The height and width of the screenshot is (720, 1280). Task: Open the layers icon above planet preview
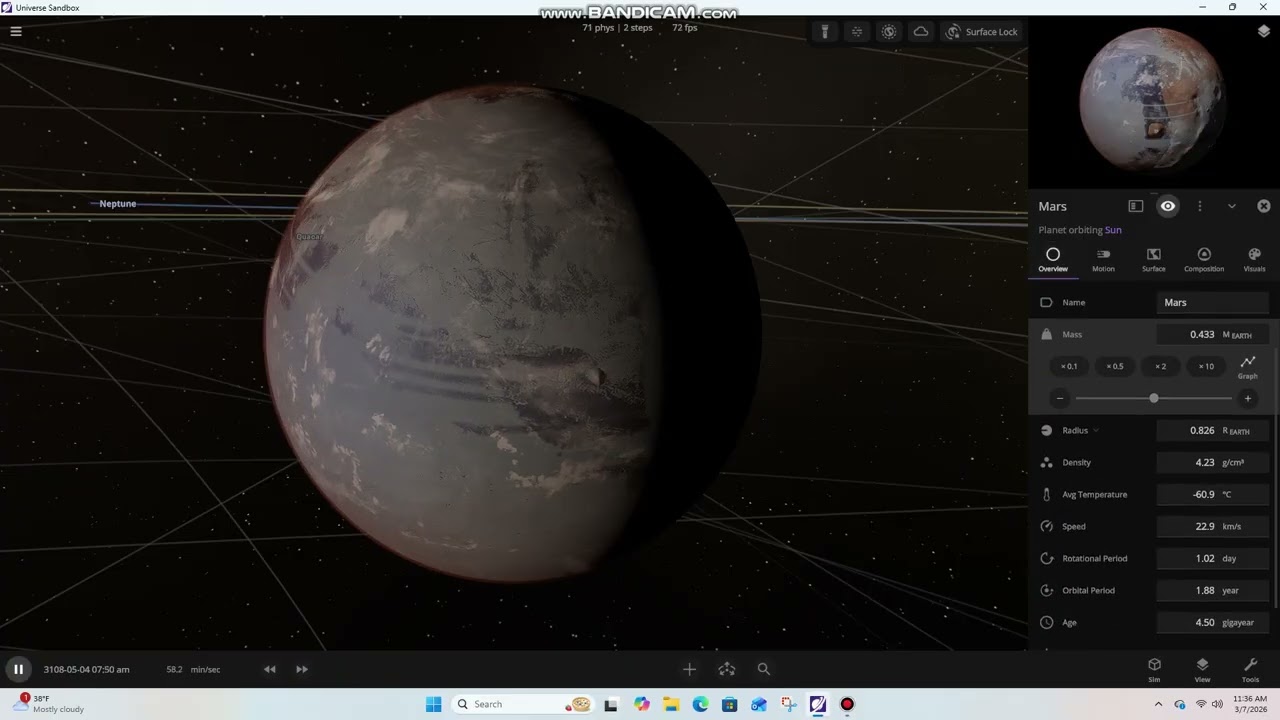click(1264, 31)
